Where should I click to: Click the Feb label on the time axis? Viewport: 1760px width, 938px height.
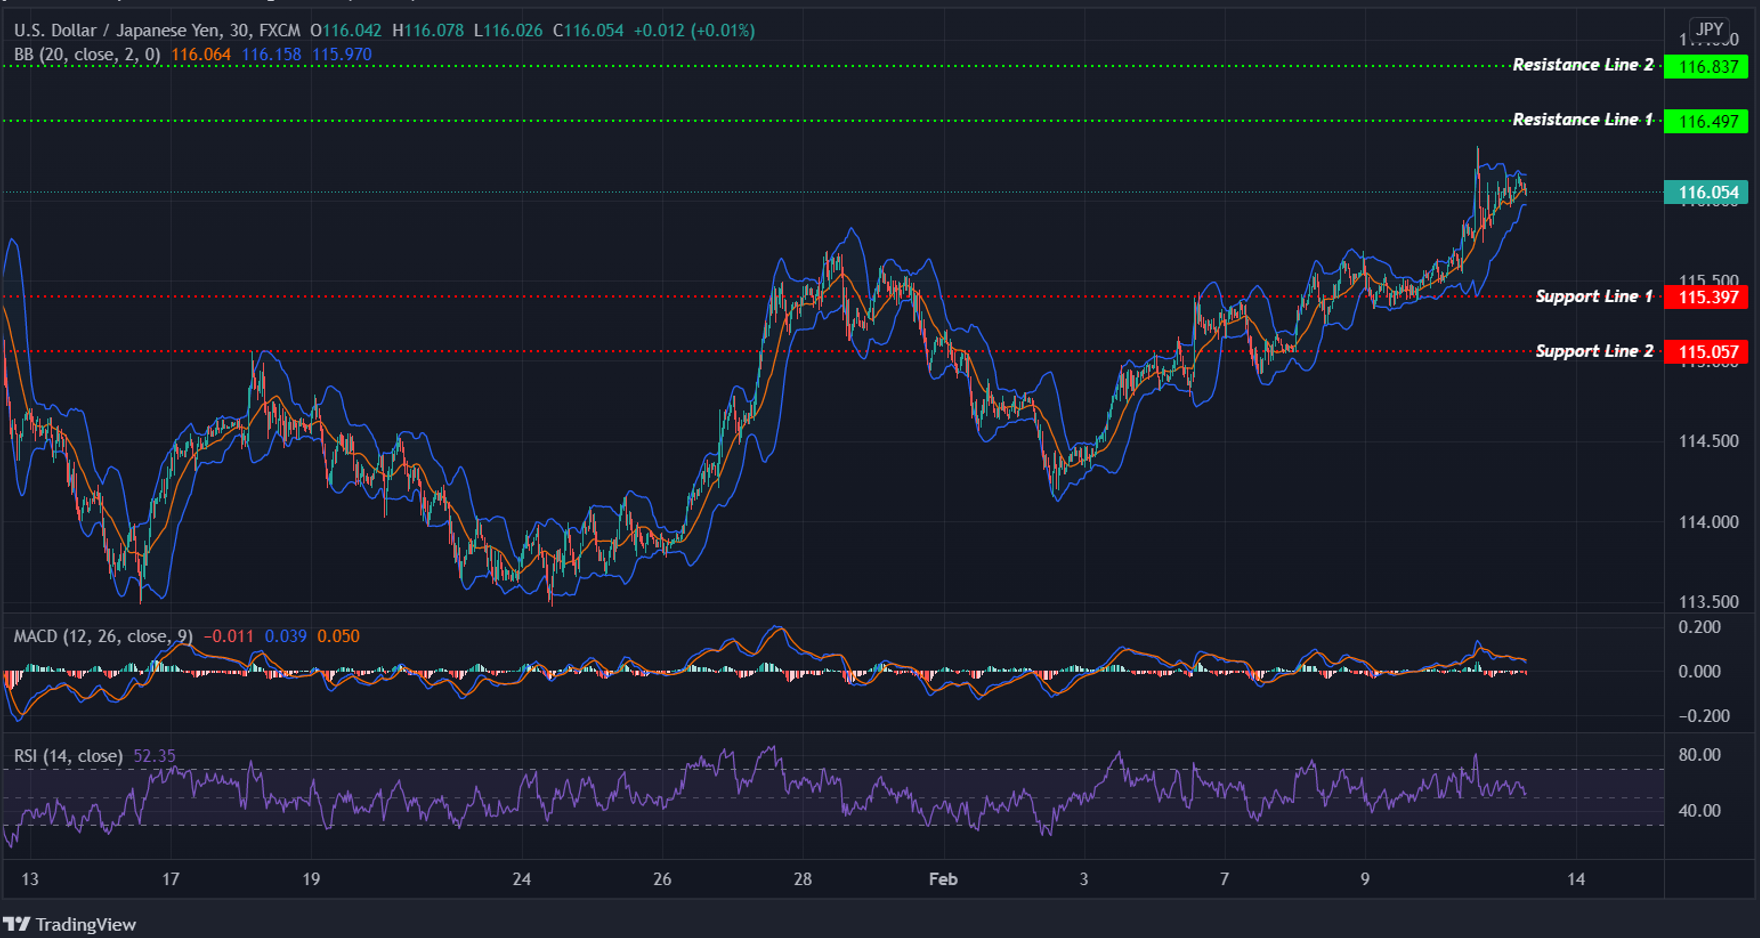pos(942,880)
